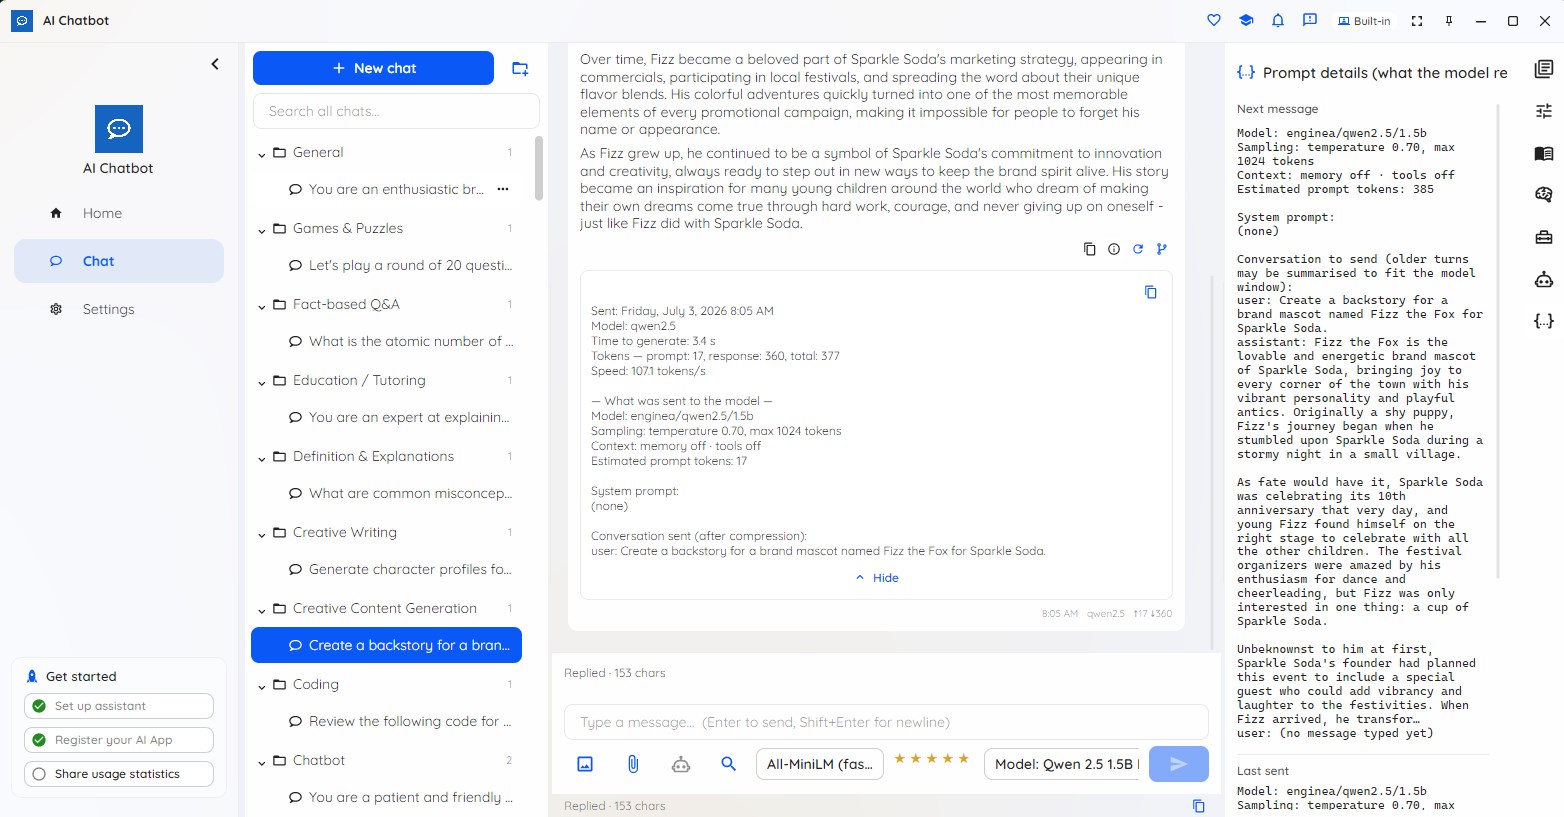Toggle the Register your AI App checklist item
This screenshot has width=1564, height=817.
pos(119,740)
